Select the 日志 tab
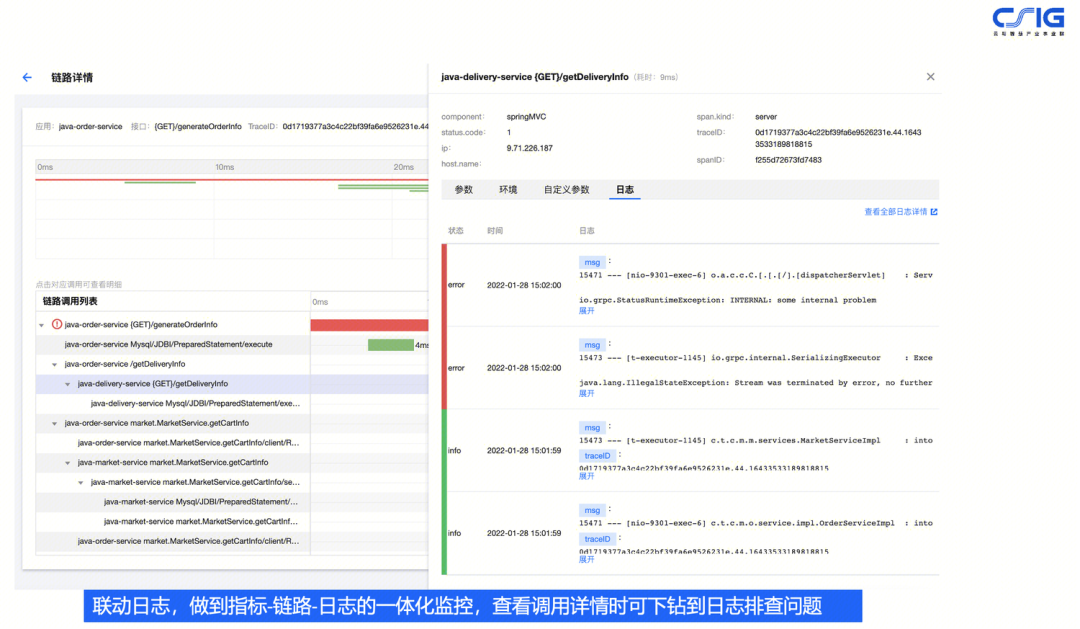The height and width of the screenshot is (629, 1080). click(625, 189)
